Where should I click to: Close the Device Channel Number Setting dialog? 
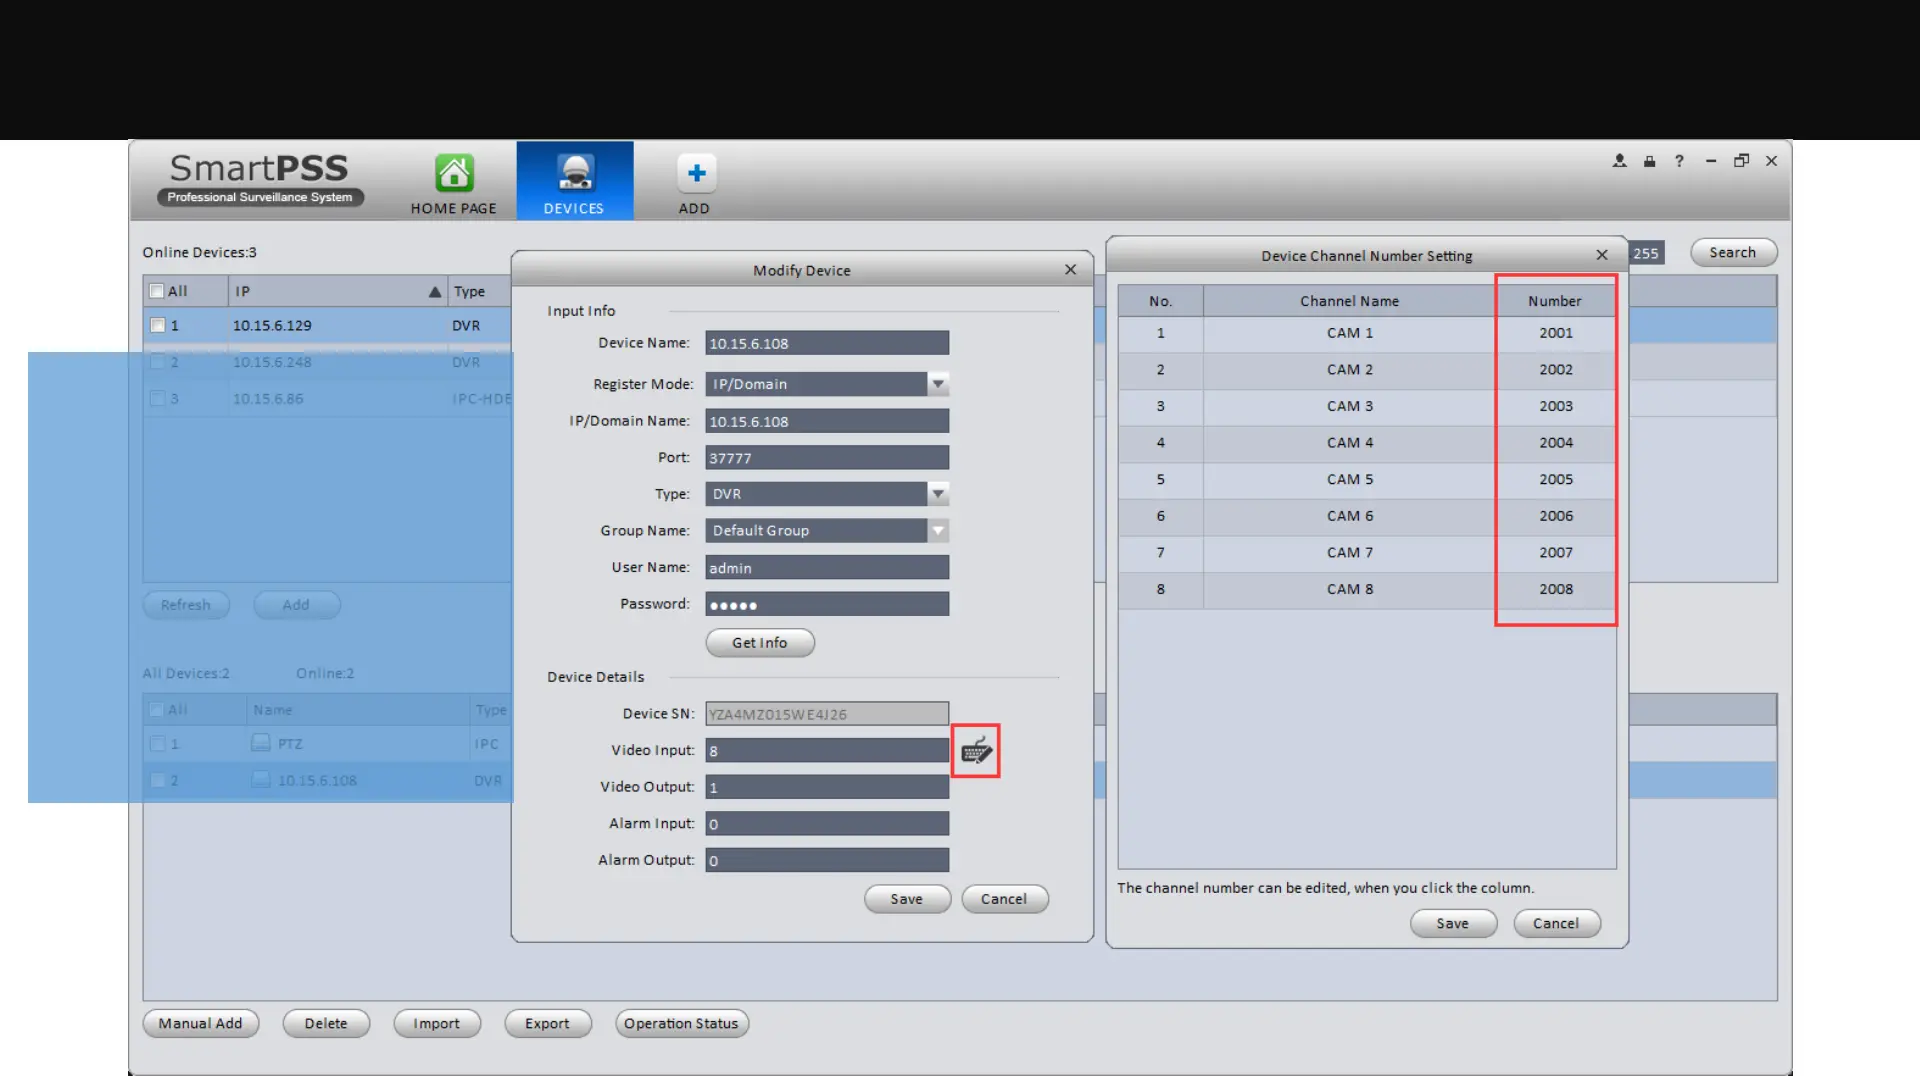tap(1602, 255)
